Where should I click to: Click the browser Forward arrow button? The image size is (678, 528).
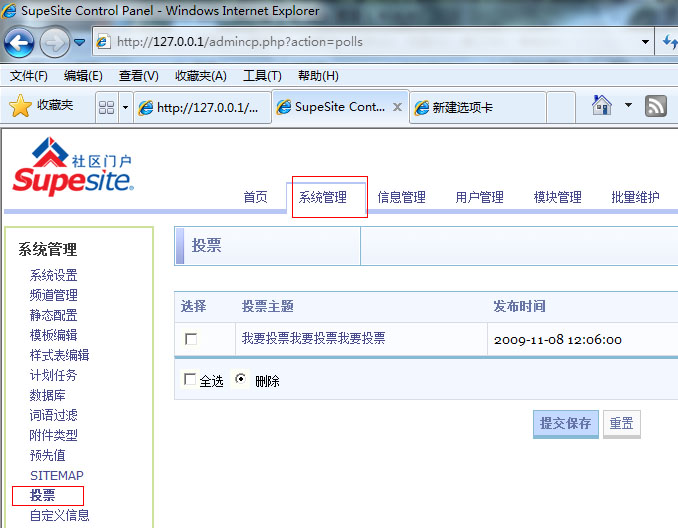pos(54,43)
